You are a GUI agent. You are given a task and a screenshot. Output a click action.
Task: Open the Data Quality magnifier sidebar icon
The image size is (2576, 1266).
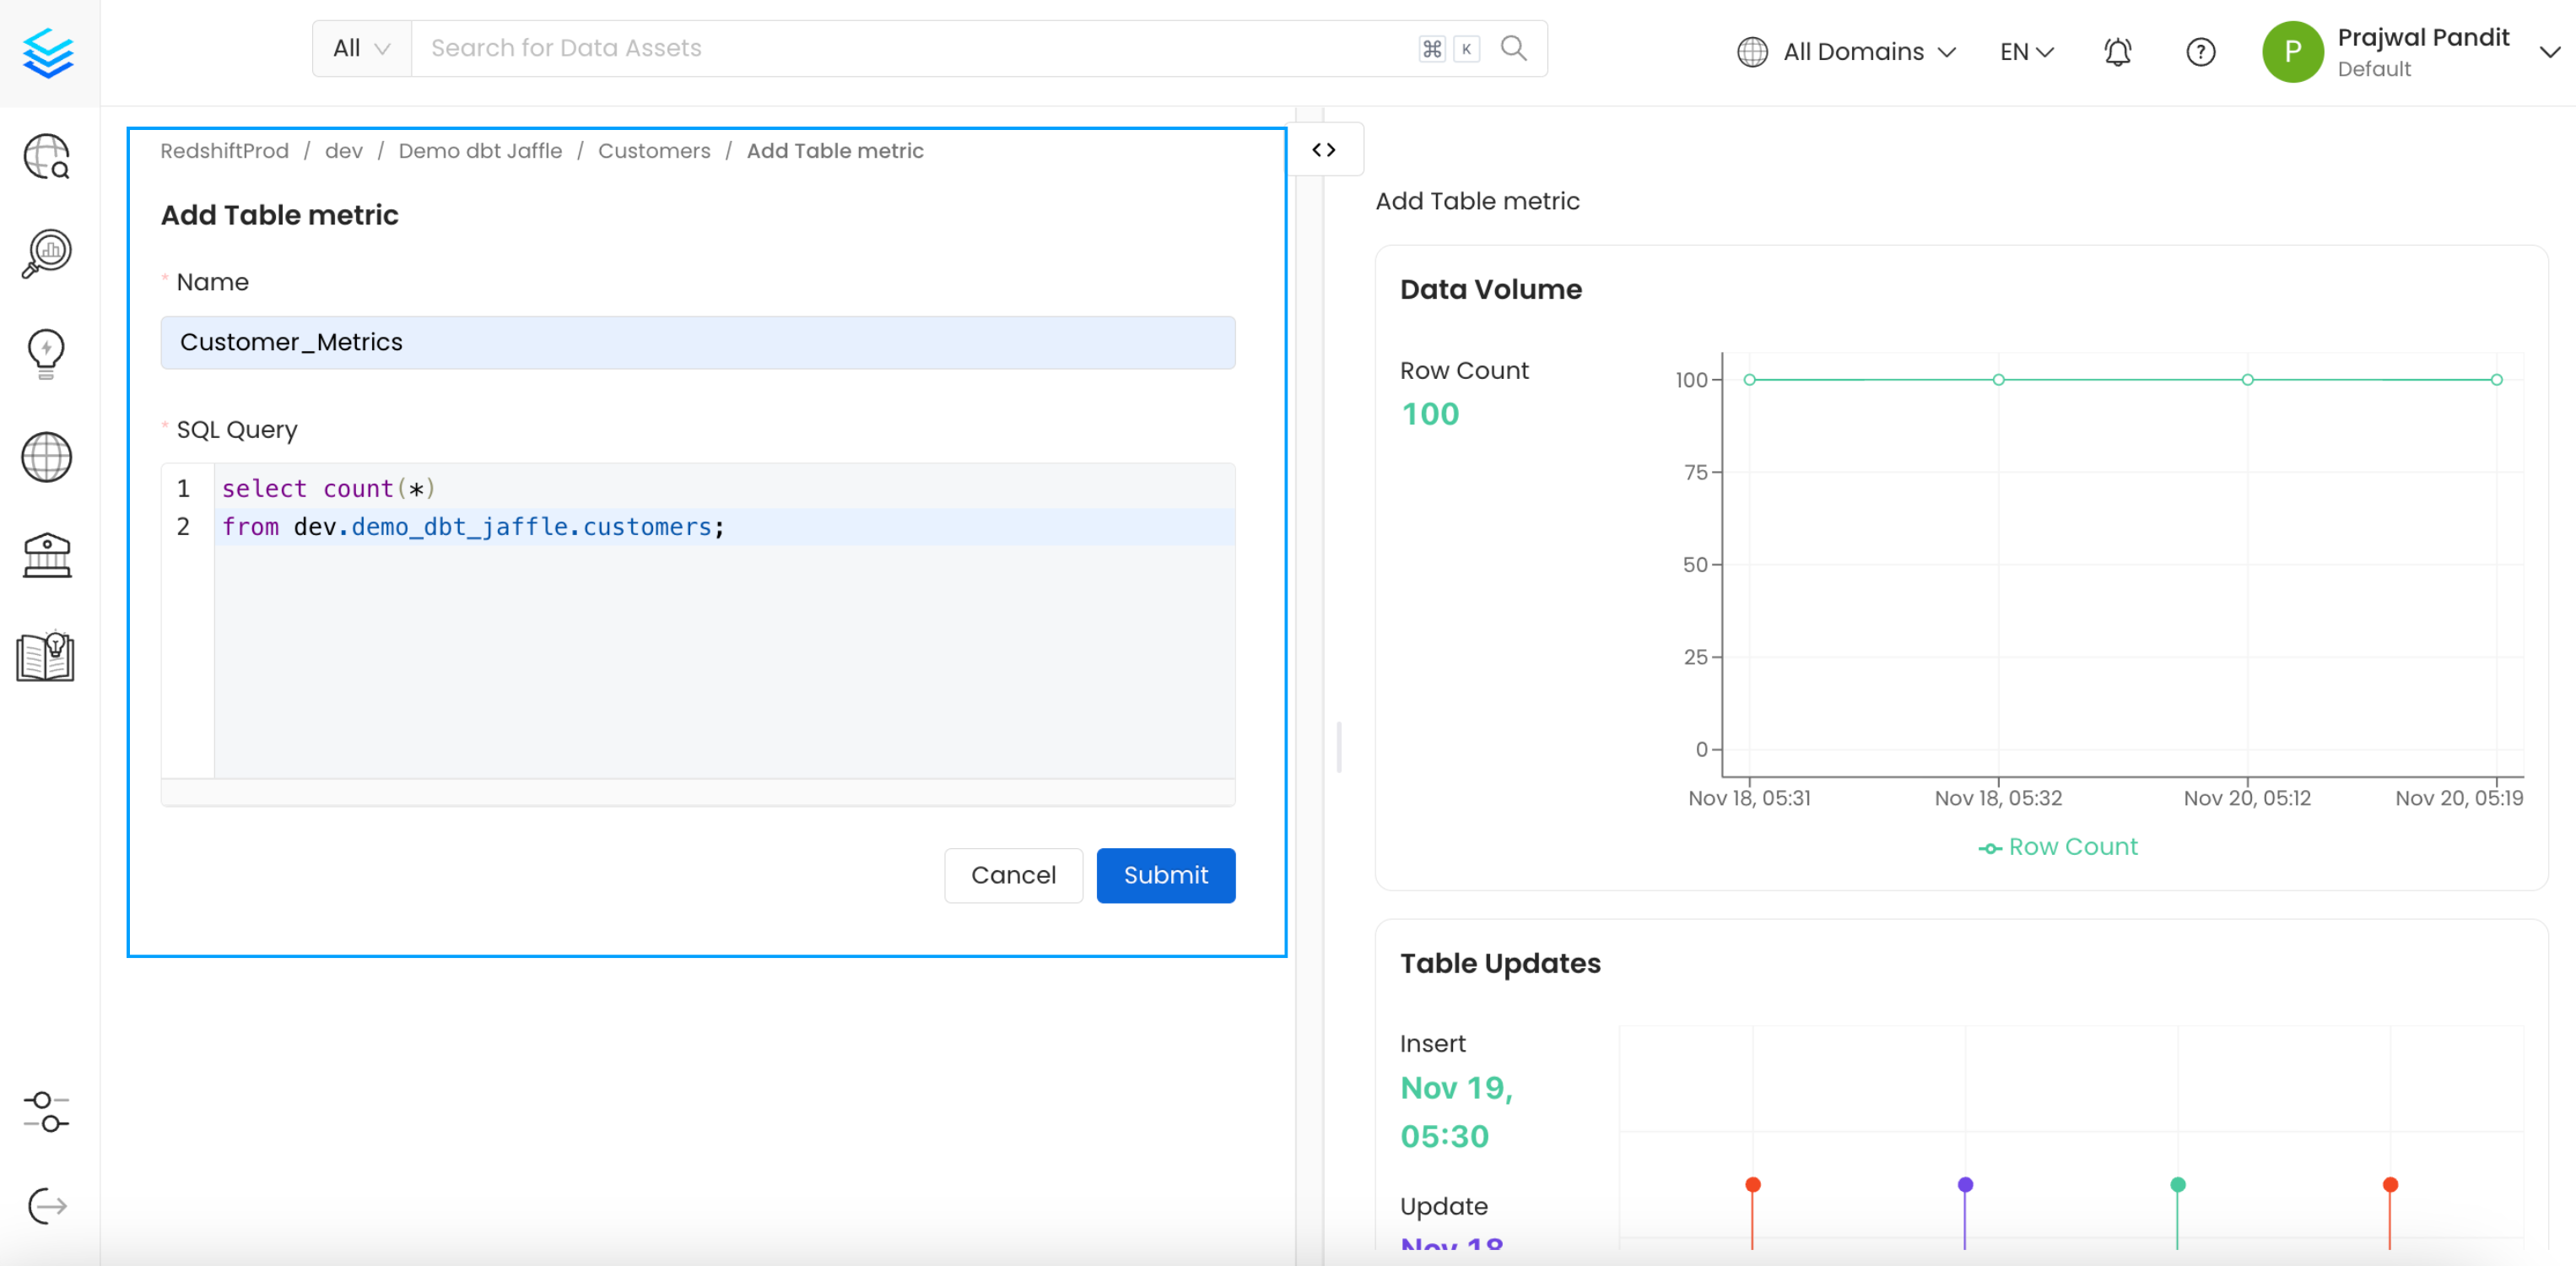(47, 254)
